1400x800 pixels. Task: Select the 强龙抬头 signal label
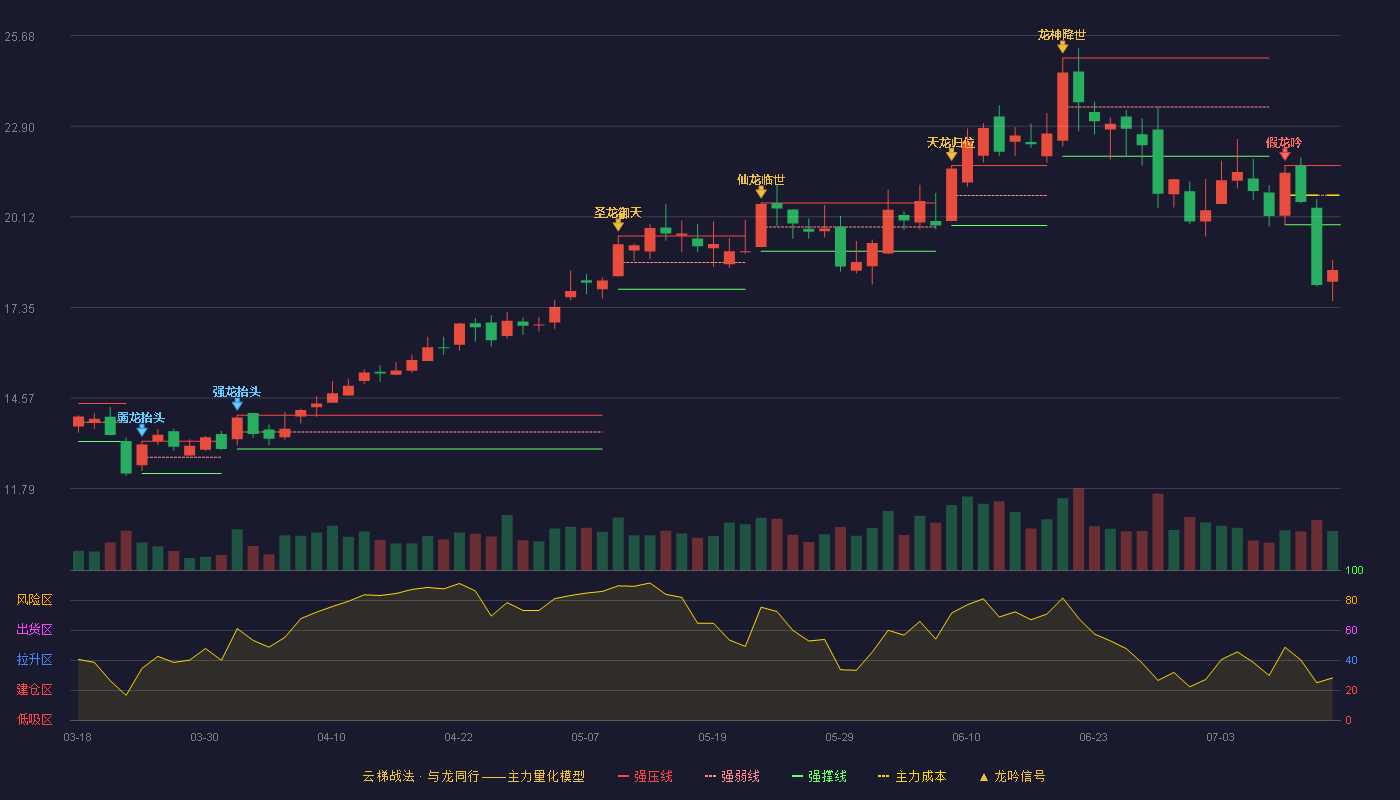pyautogui.click(x=237, y=391)
